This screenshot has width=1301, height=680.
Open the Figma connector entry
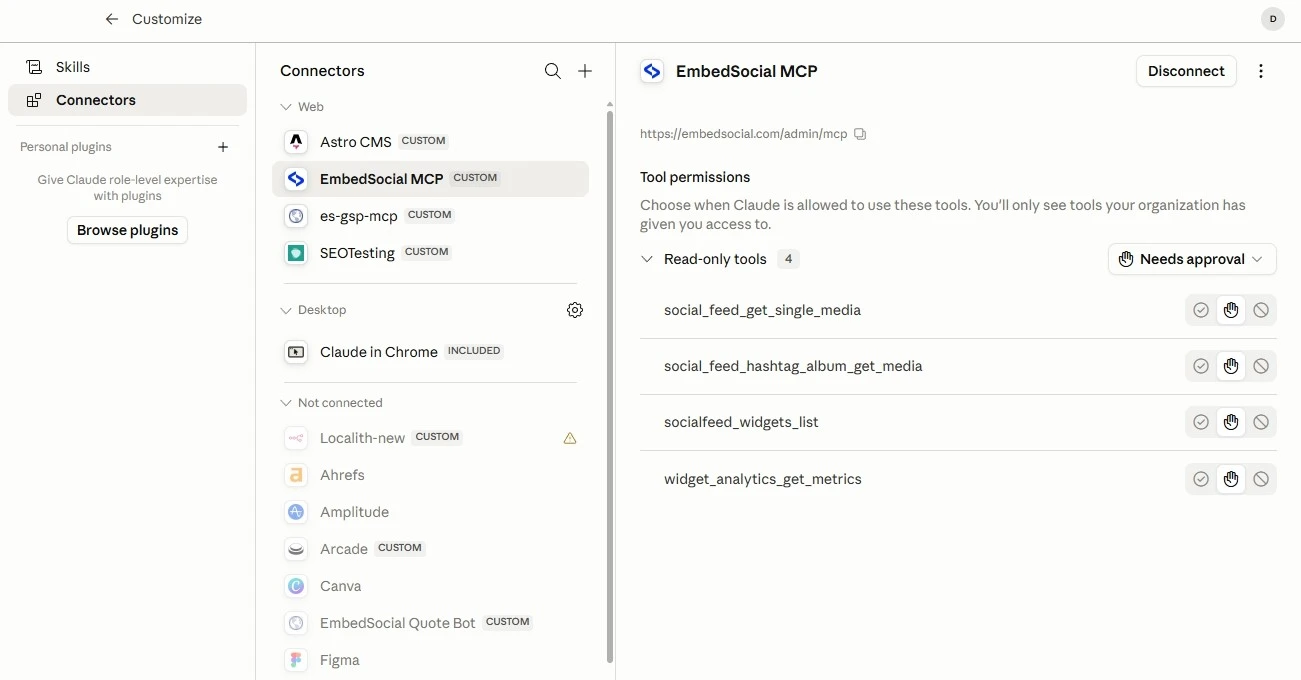point(430,660)
